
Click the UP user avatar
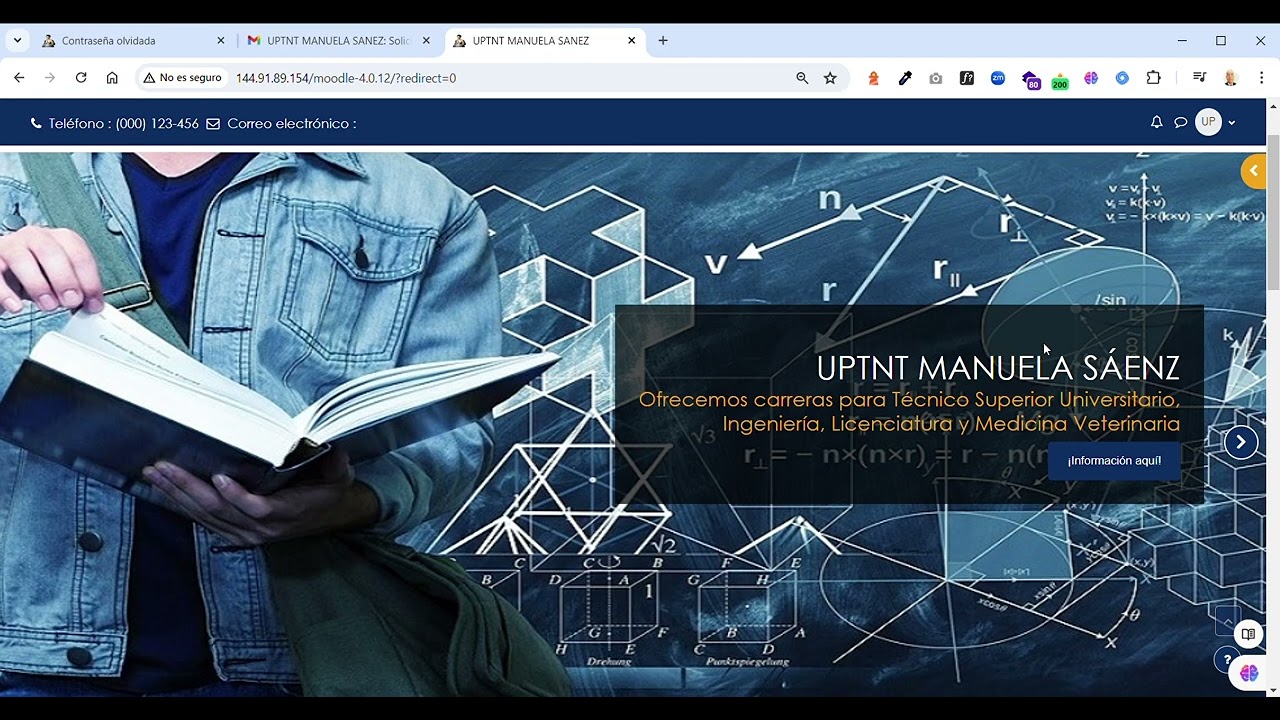click(x=1208, y=122)
